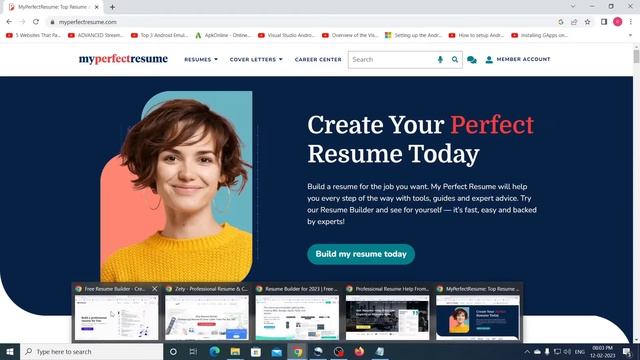Screen dimensions: 640x360
Task: Show more bookmarks with the overflow arrow
Action: [x=630, y=36]
